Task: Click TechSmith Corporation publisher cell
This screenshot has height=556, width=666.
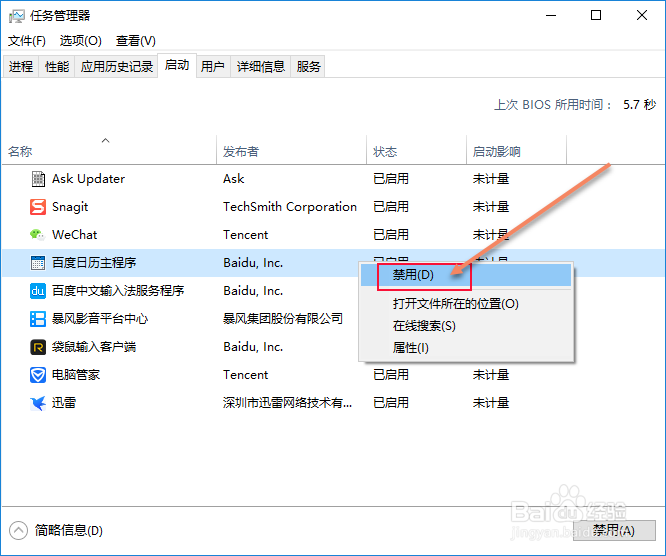Action: click(x=290, y=207)
